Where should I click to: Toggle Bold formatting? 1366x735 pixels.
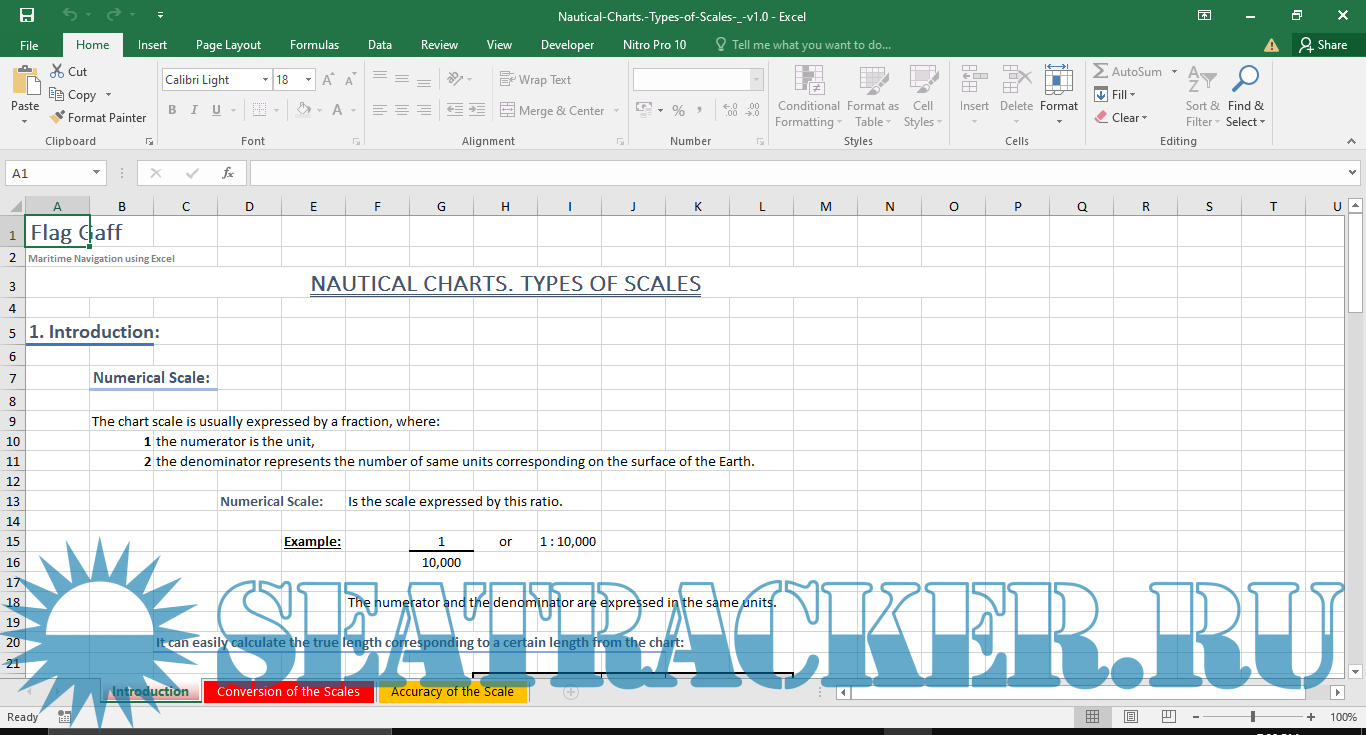point(172,110)
